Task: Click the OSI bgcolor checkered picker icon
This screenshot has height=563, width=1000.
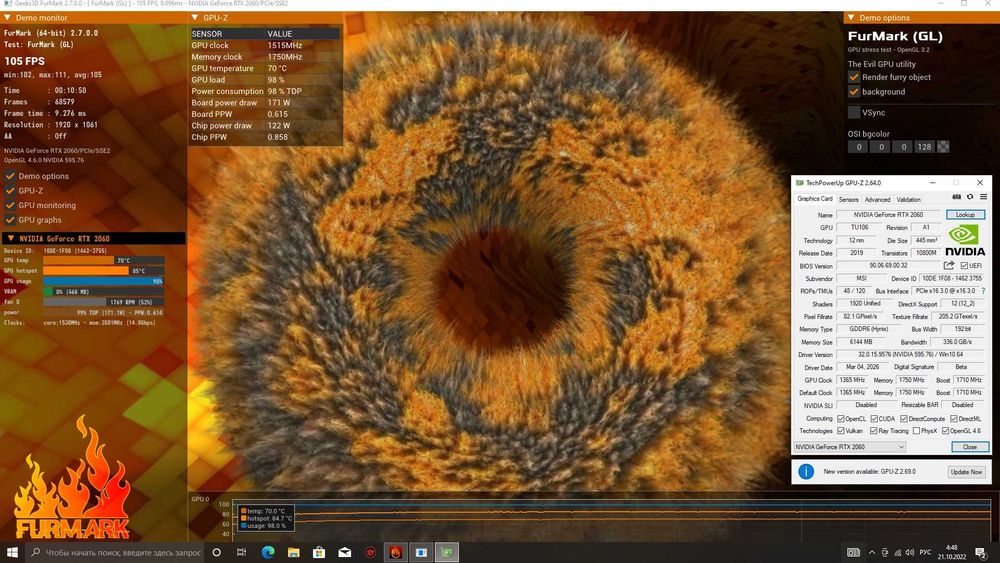Action: (x=943, y=147)
